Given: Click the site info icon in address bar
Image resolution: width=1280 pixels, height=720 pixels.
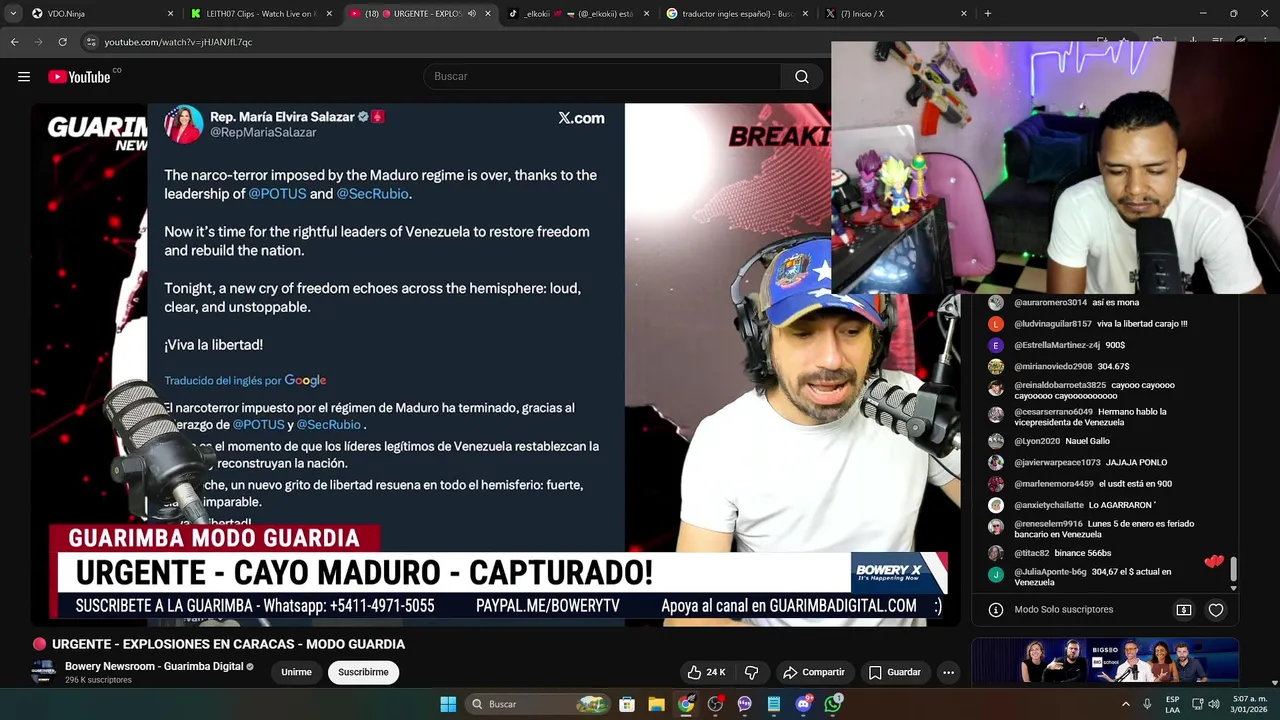Looking at the screenshot, I should pyautogui.click(x=91, y=42).
